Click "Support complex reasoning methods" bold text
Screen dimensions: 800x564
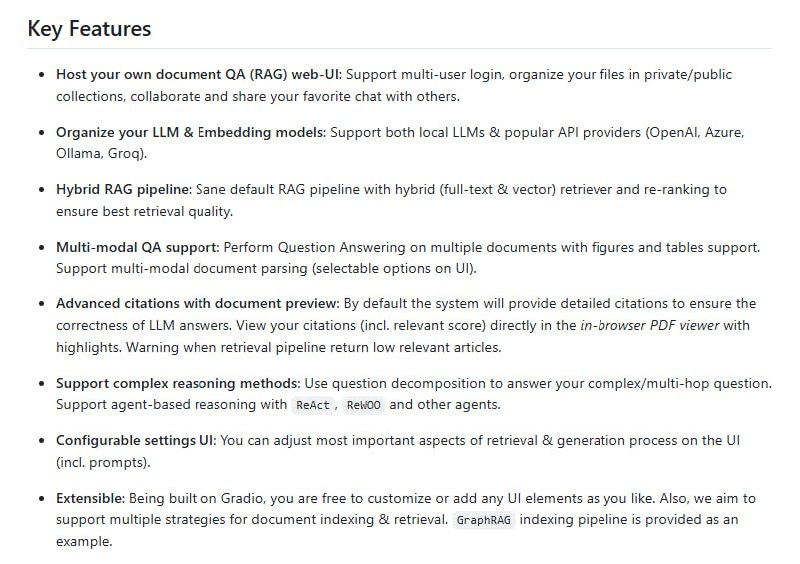[x=177, y=384]
